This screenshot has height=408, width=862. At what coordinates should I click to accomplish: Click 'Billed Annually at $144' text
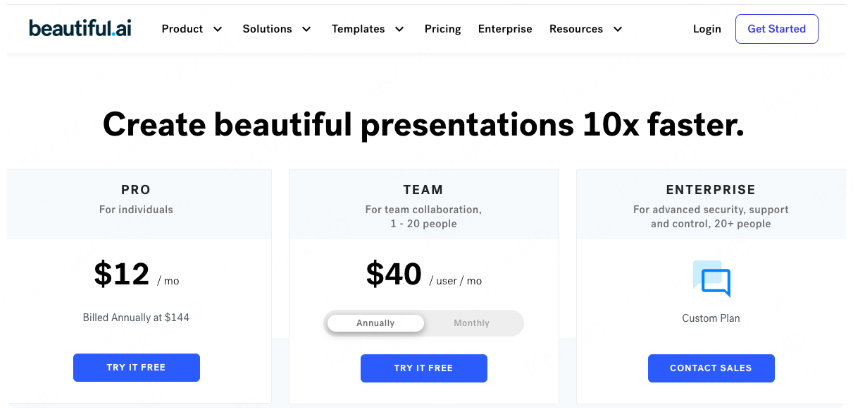point(136,317)
